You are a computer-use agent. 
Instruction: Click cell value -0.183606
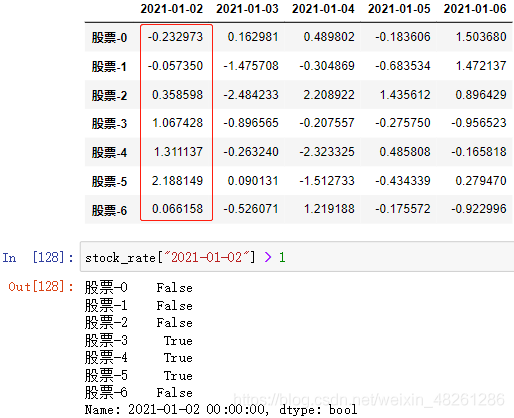(403, 37)
